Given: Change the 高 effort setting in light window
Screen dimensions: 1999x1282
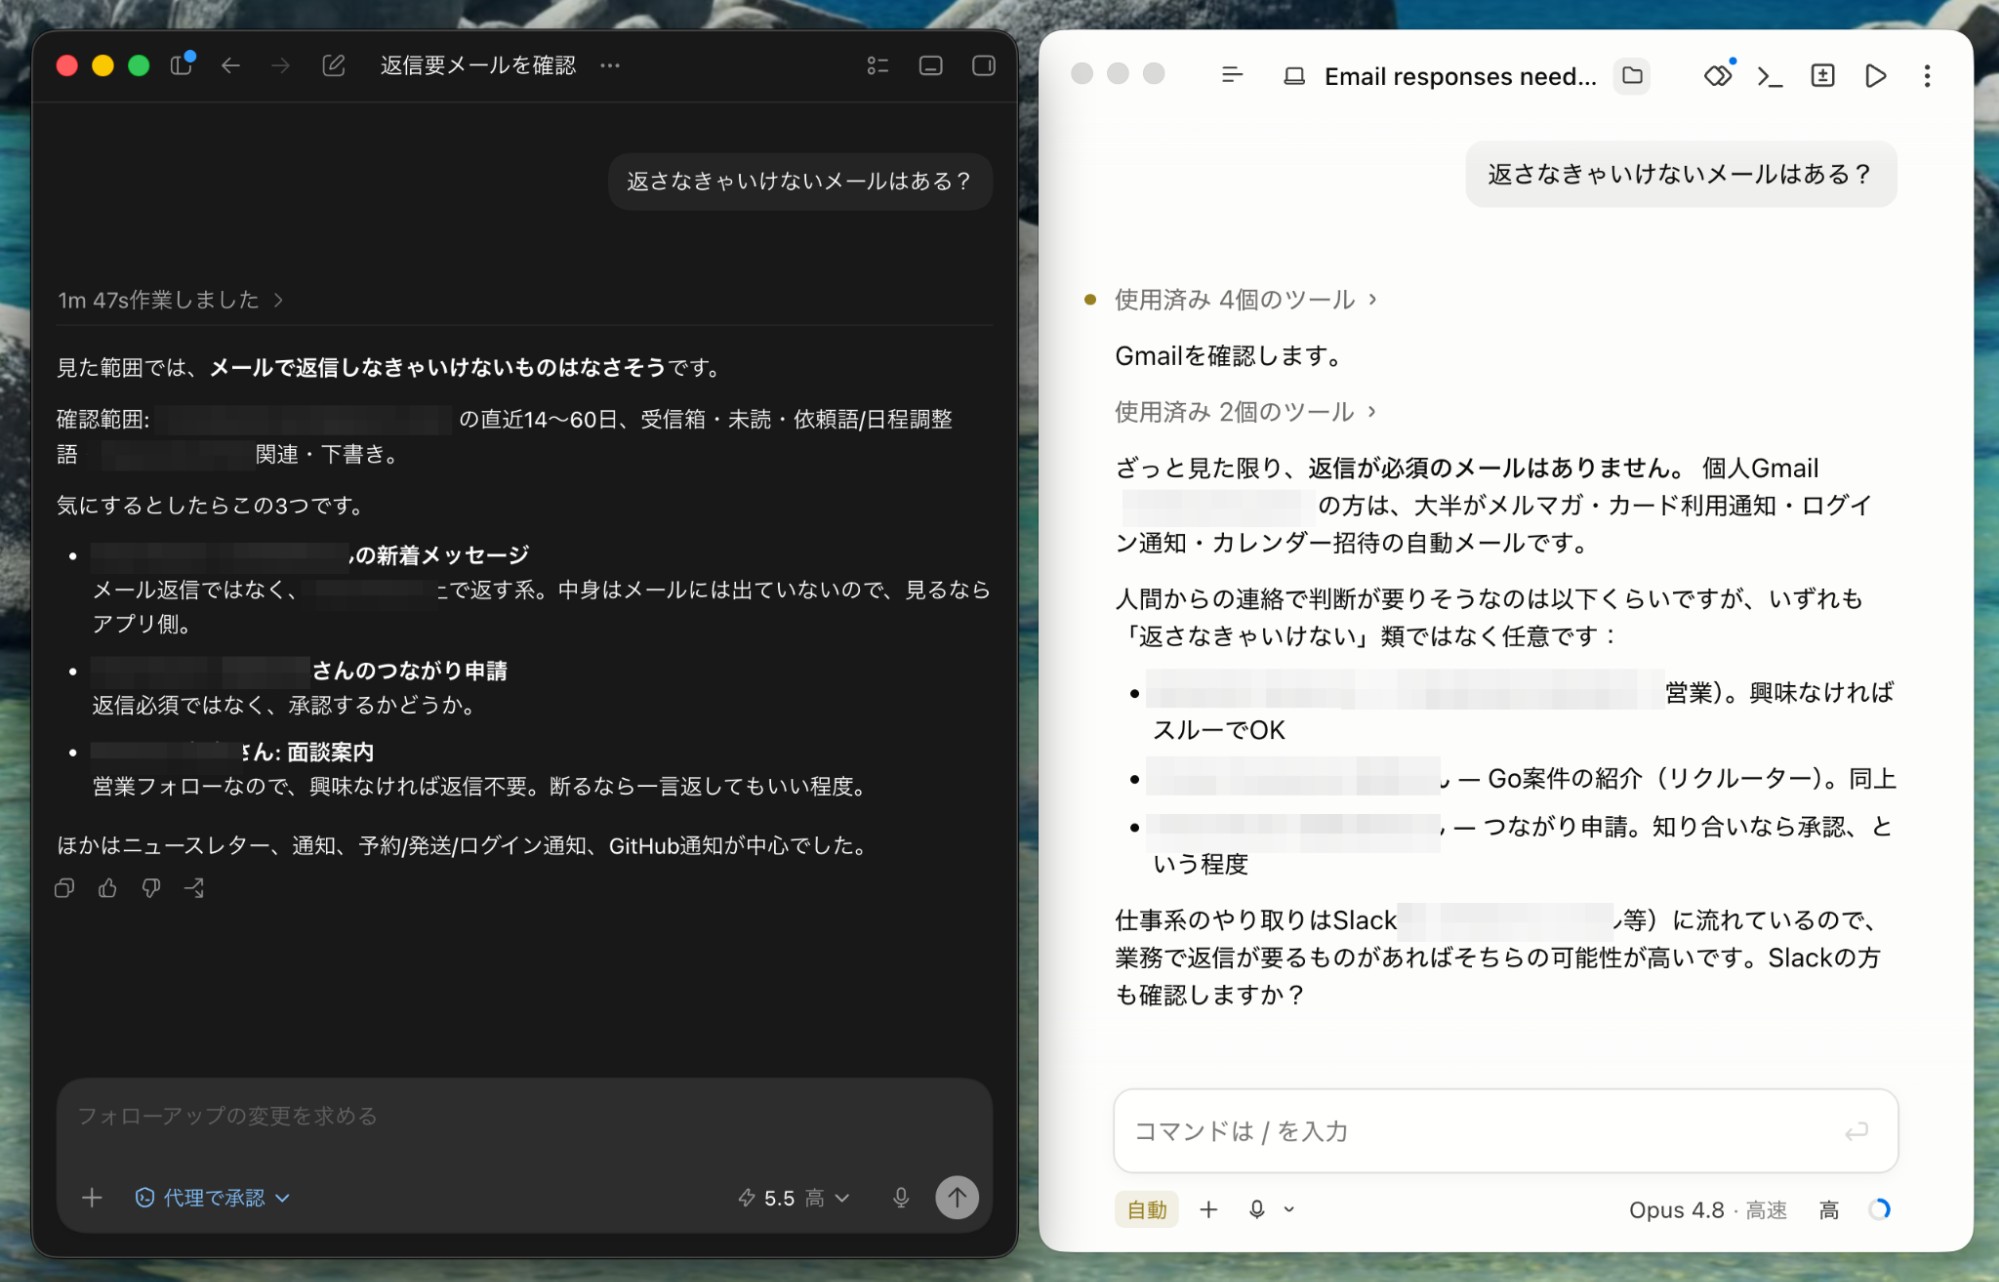Looking at the screenshot, I should pyautogui.click(x=1829, y=1210).
